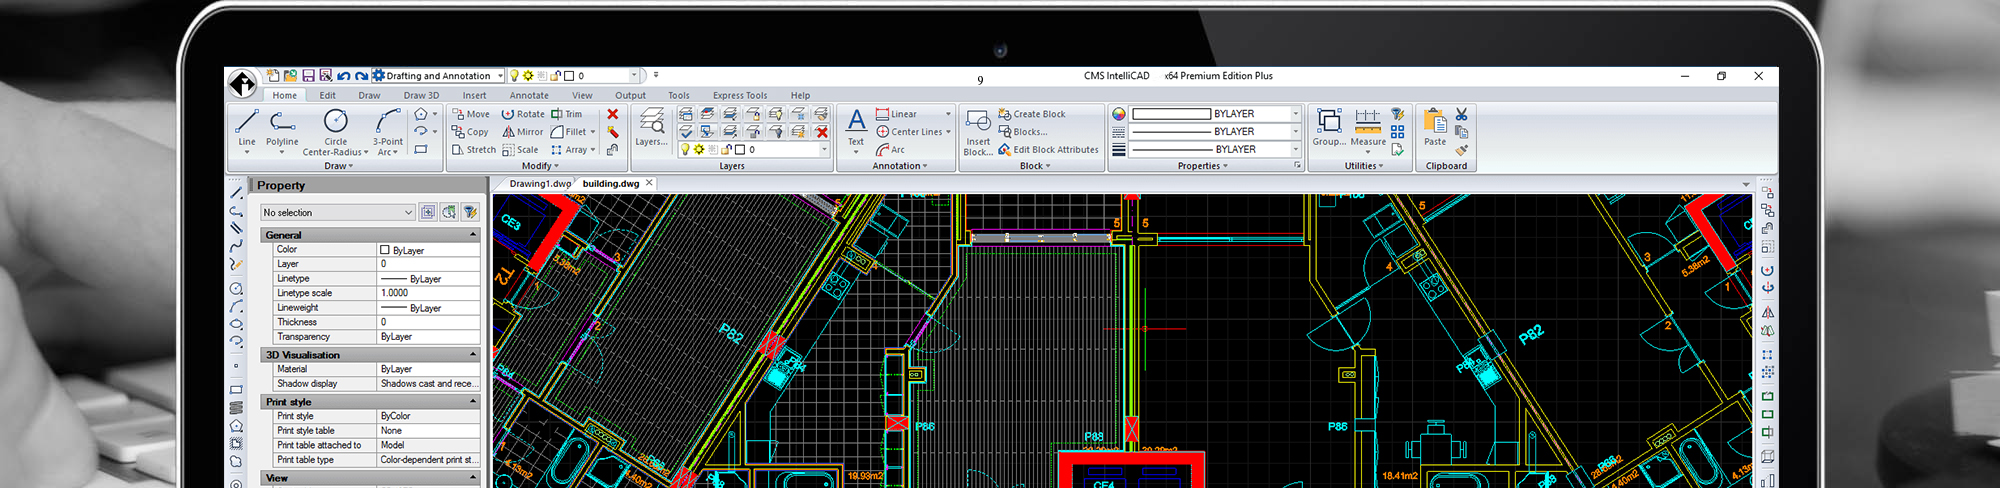Collapse the General section
Image resolution: width=2000 pixels, height=488 pixels.
[x=473, y=235]
